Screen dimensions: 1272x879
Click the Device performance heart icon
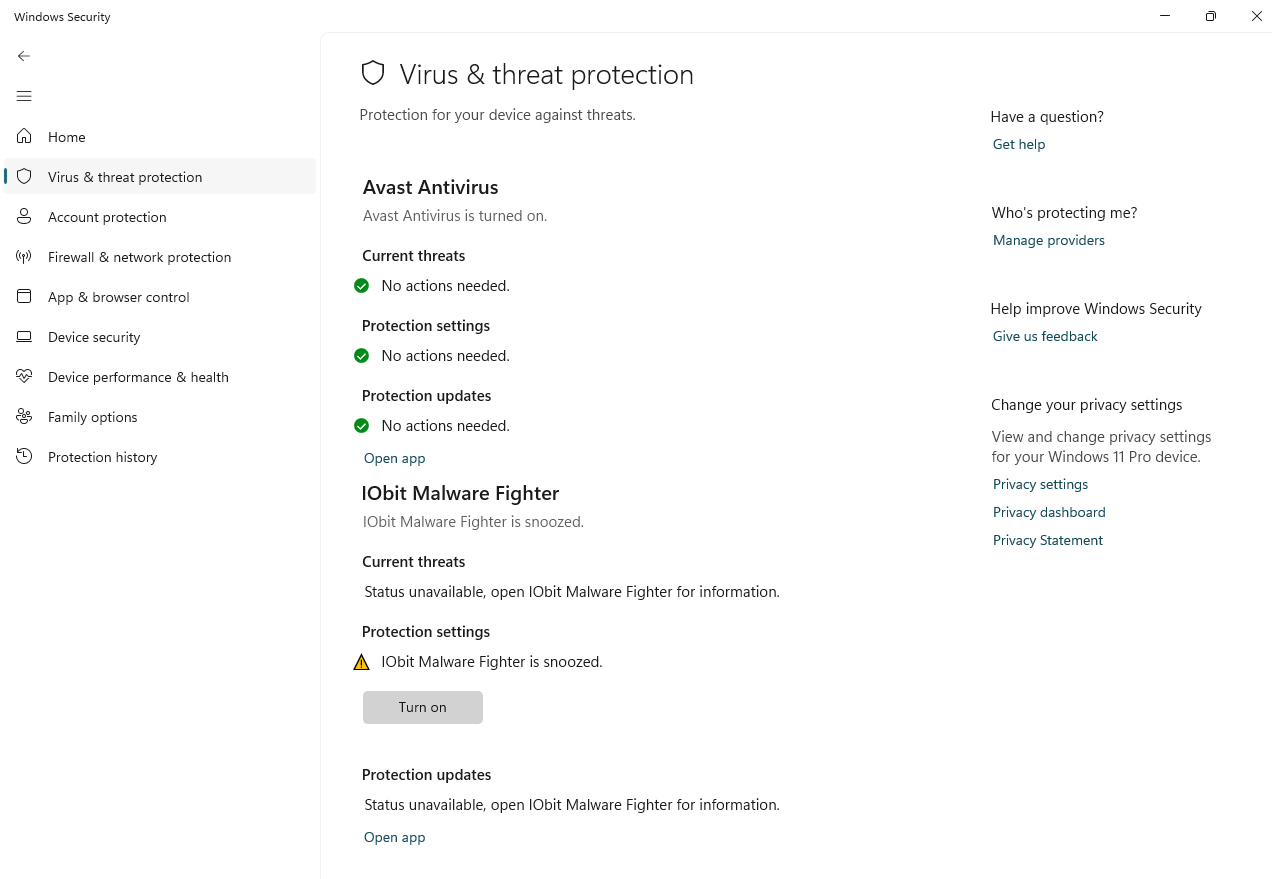(x=24, y=377)
